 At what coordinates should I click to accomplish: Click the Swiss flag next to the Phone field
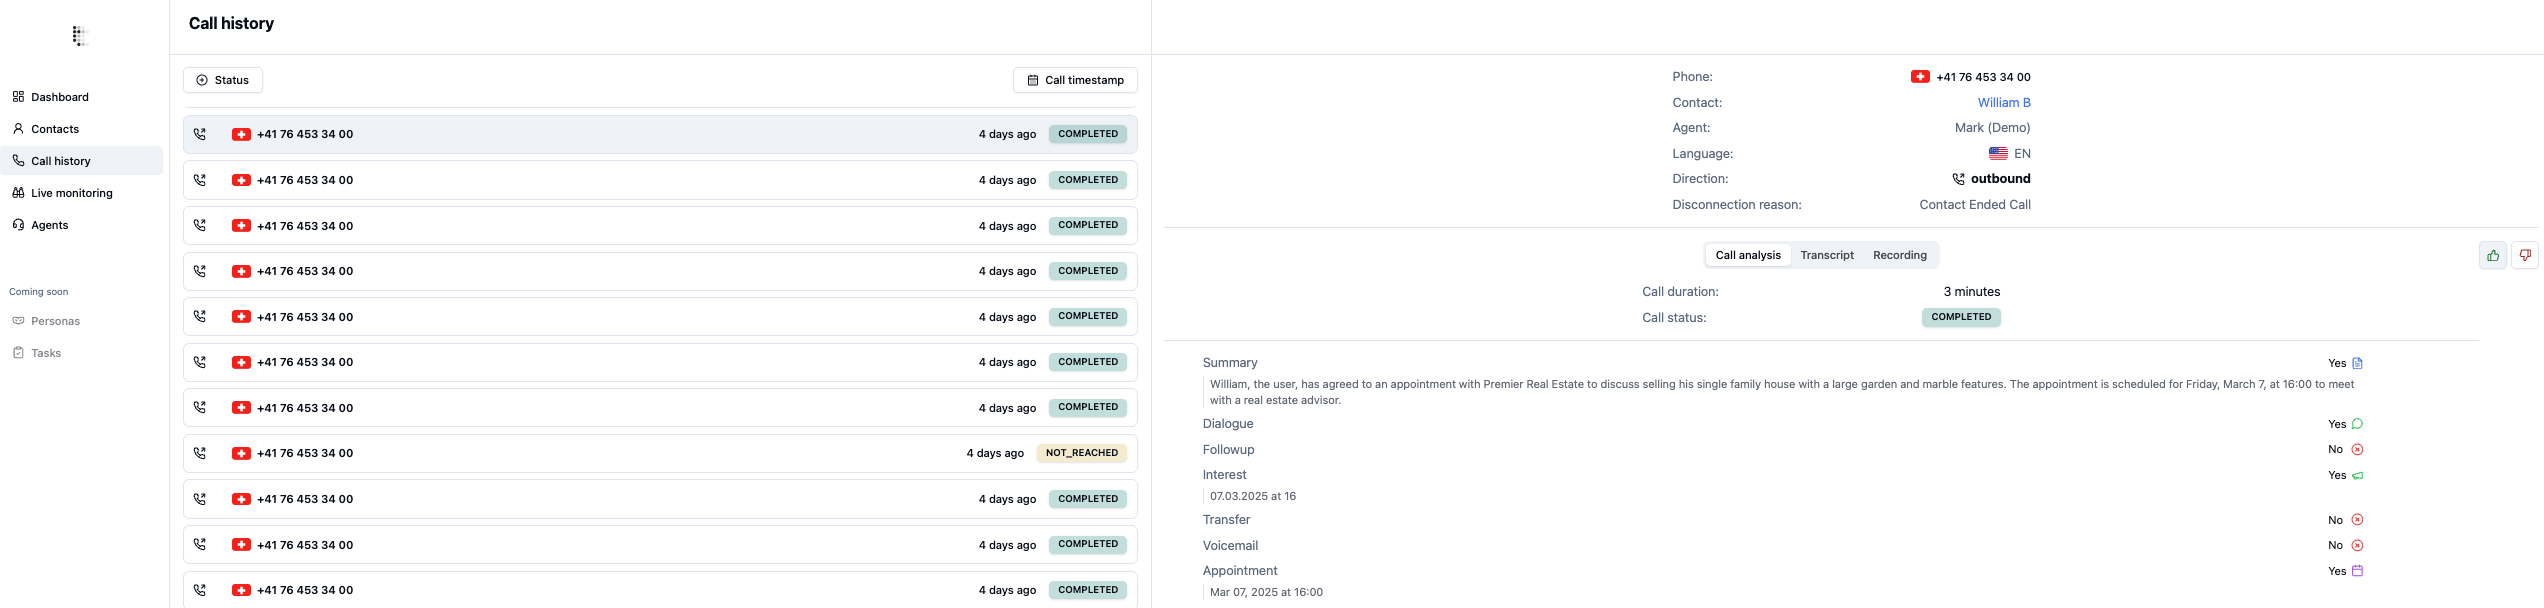click(1920, 77)
